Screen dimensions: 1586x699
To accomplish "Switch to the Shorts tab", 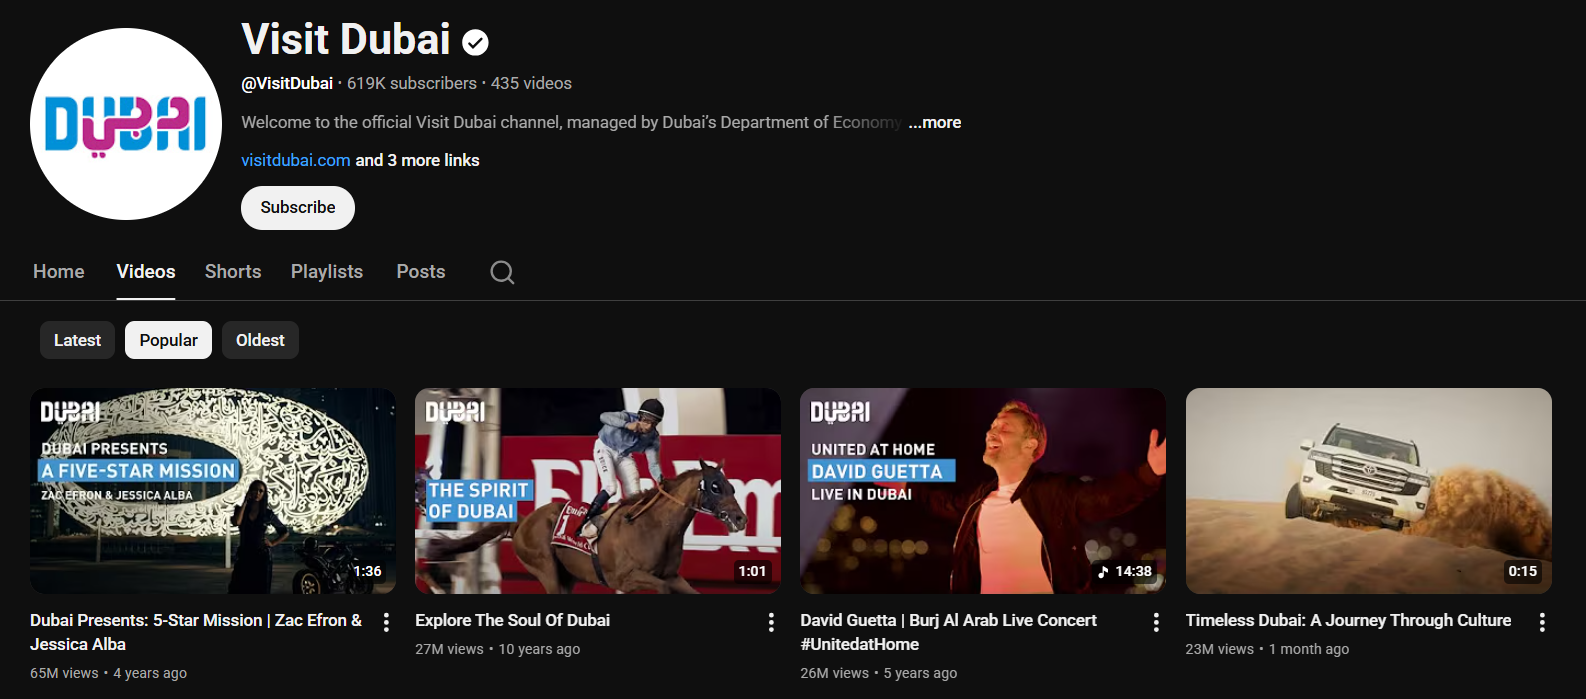I will [x=233, y=271].
